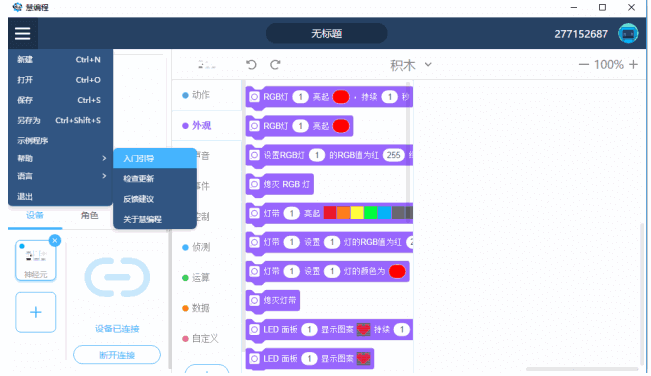651x376 pixels.
Task: Expand the 帮助 submenu
Action: 60,158
